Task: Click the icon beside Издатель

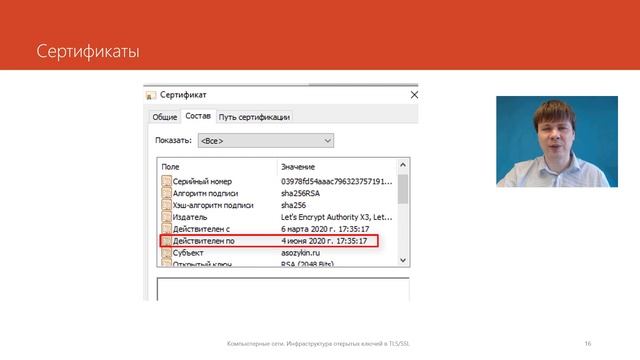Action: click(x=166, y=217)
